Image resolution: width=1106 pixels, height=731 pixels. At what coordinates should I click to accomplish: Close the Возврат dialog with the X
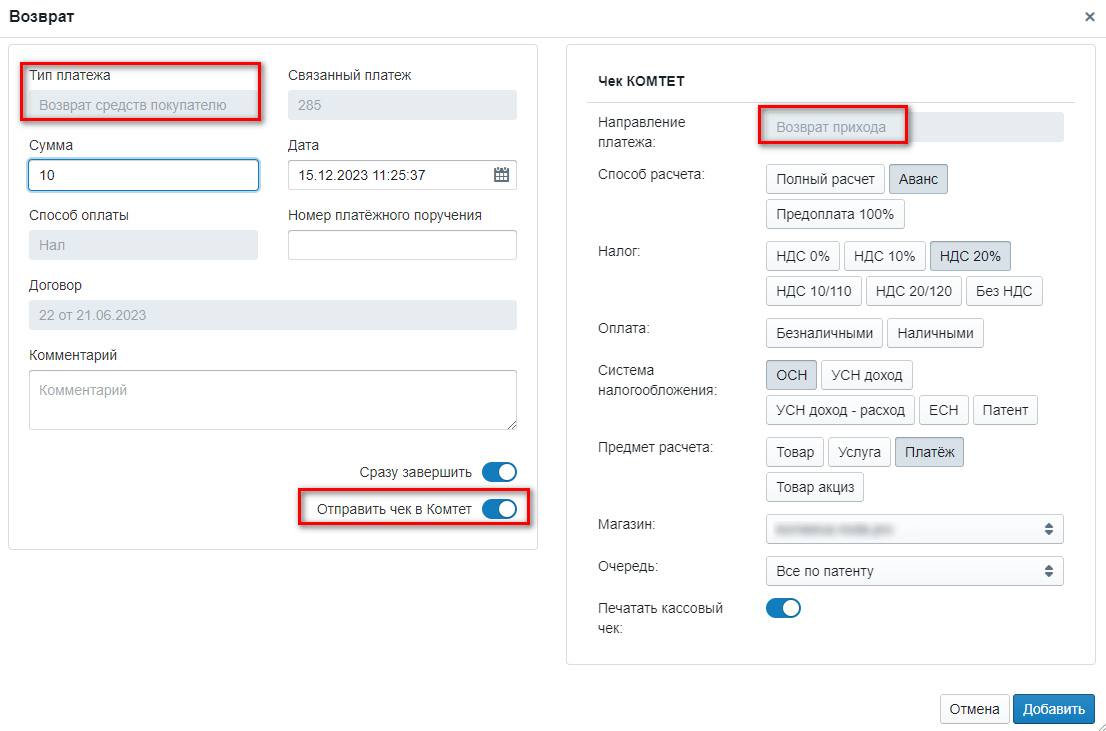(1089, 17)
